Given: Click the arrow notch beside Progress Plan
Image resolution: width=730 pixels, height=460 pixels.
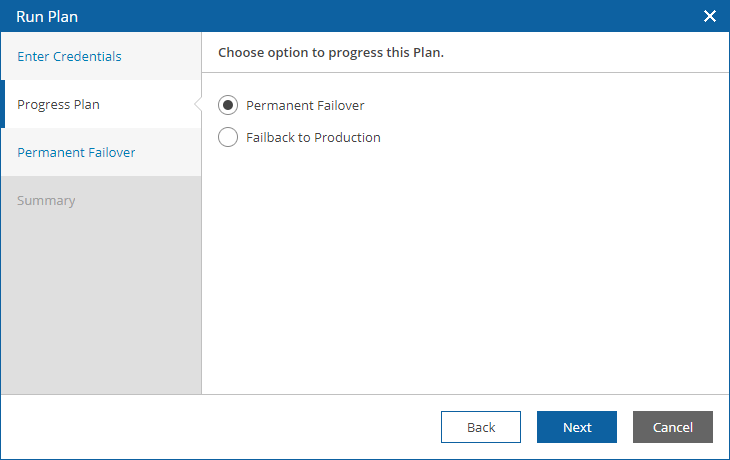Looking at the screenshot, I should (198, 104).
